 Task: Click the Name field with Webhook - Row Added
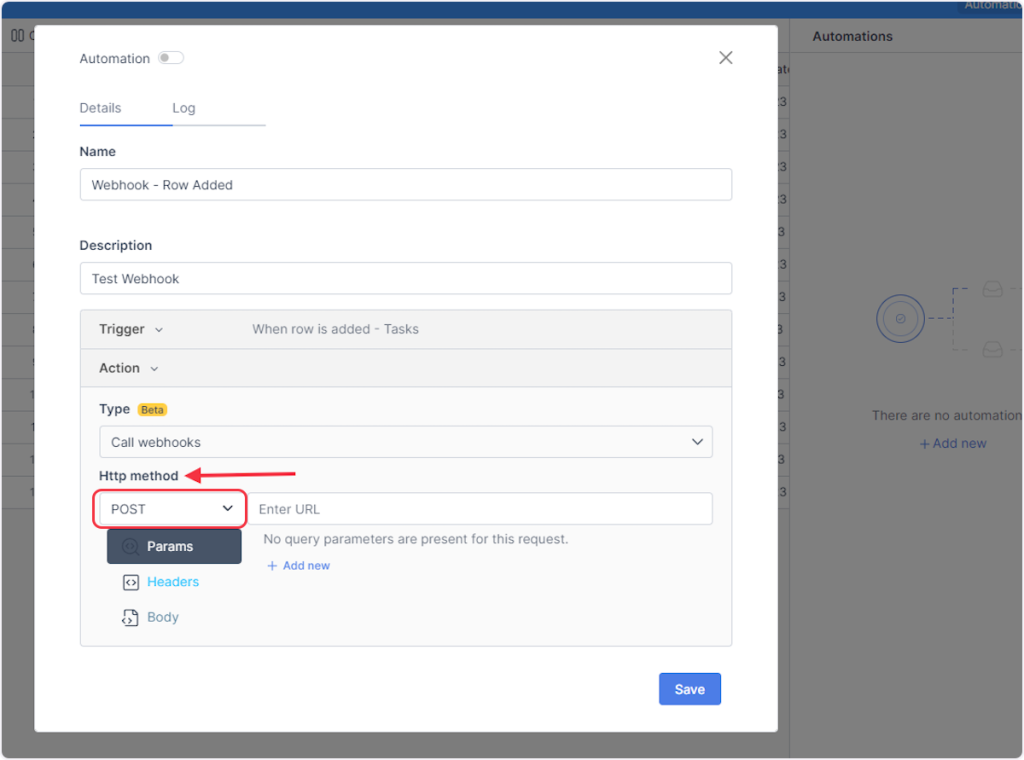pyautogui.click(x=405, y=185)
